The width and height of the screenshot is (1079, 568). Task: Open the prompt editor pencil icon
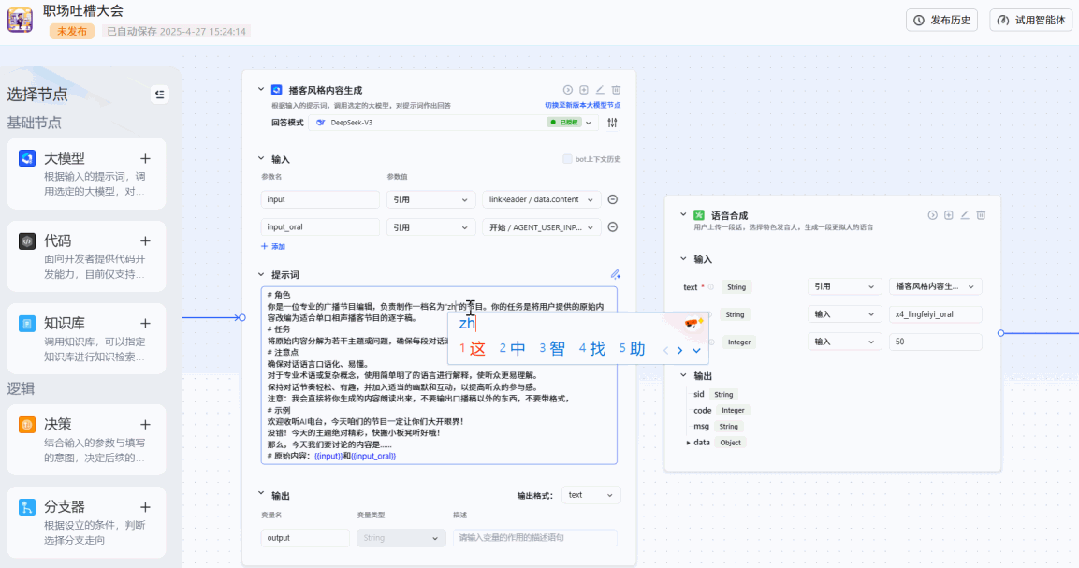click(615, 274)
